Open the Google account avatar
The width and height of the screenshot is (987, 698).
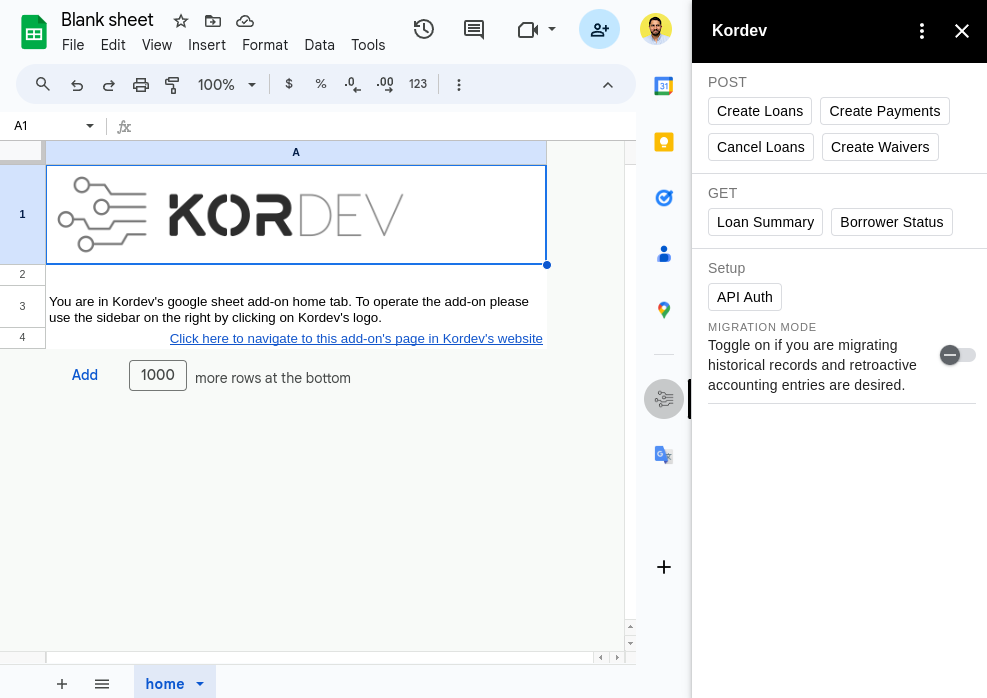656,29
